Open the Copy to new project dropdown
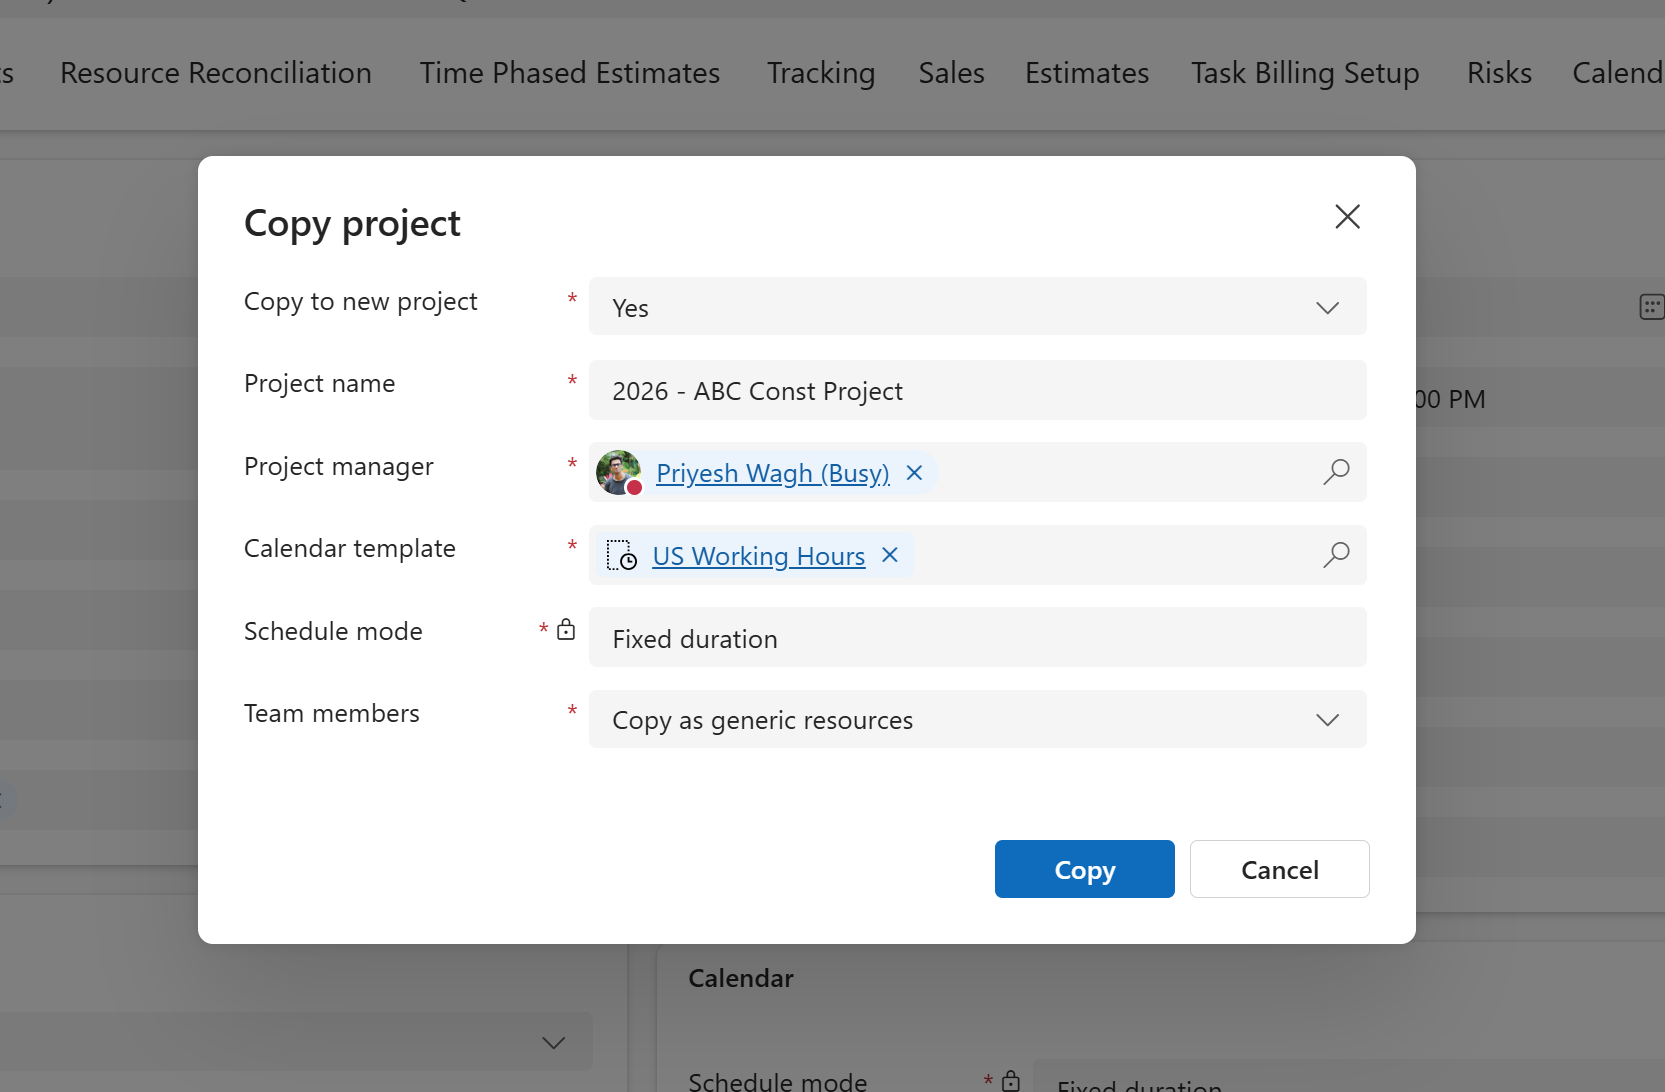Image resolution: width=1665 pixels, height=1092 pixels. tap(1327, 307)
